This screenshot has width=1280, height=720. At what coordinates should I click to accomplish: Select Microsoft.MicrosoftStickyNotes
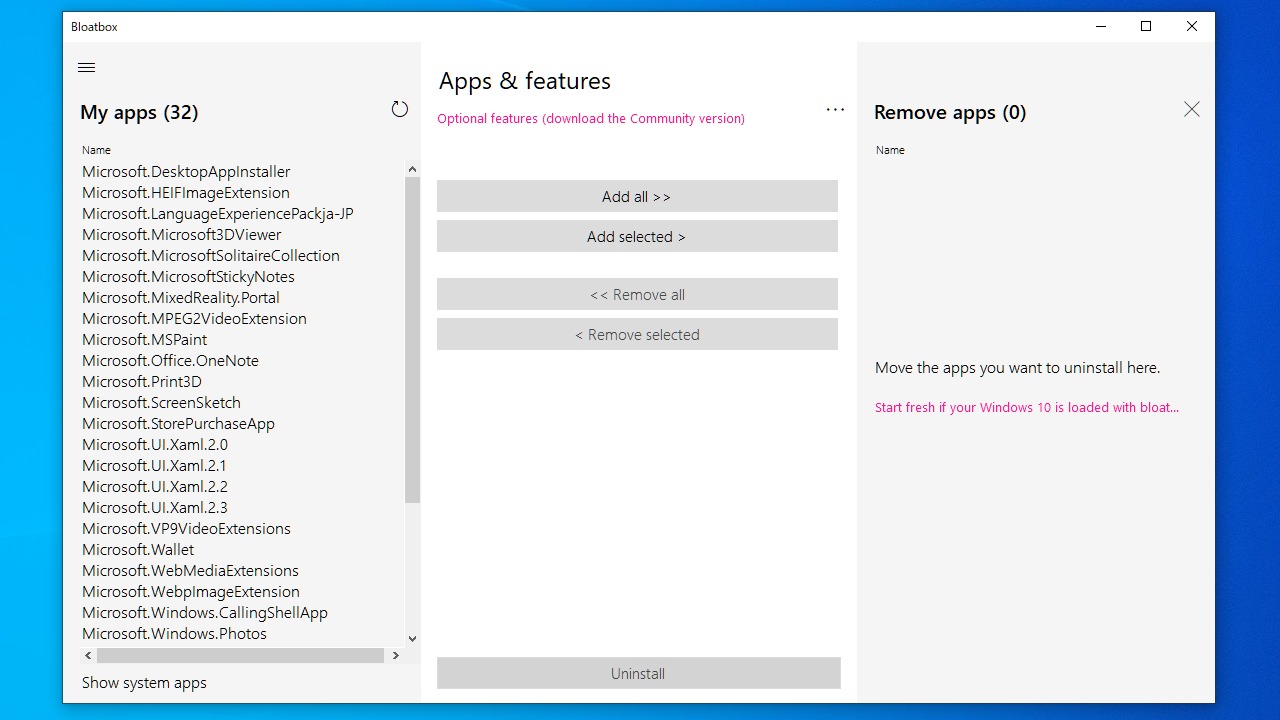tap(188, 277)
